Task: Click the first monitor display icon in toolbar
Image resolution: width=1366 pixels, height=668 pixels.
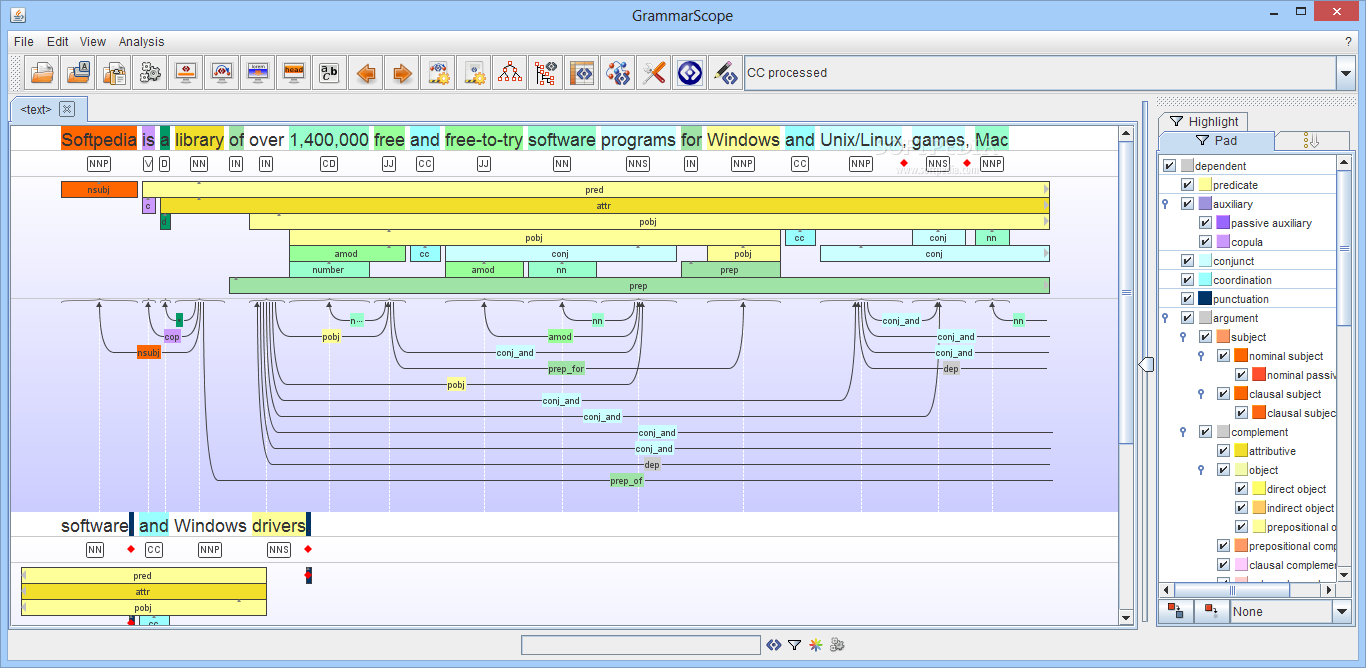Action: (186, 73)
